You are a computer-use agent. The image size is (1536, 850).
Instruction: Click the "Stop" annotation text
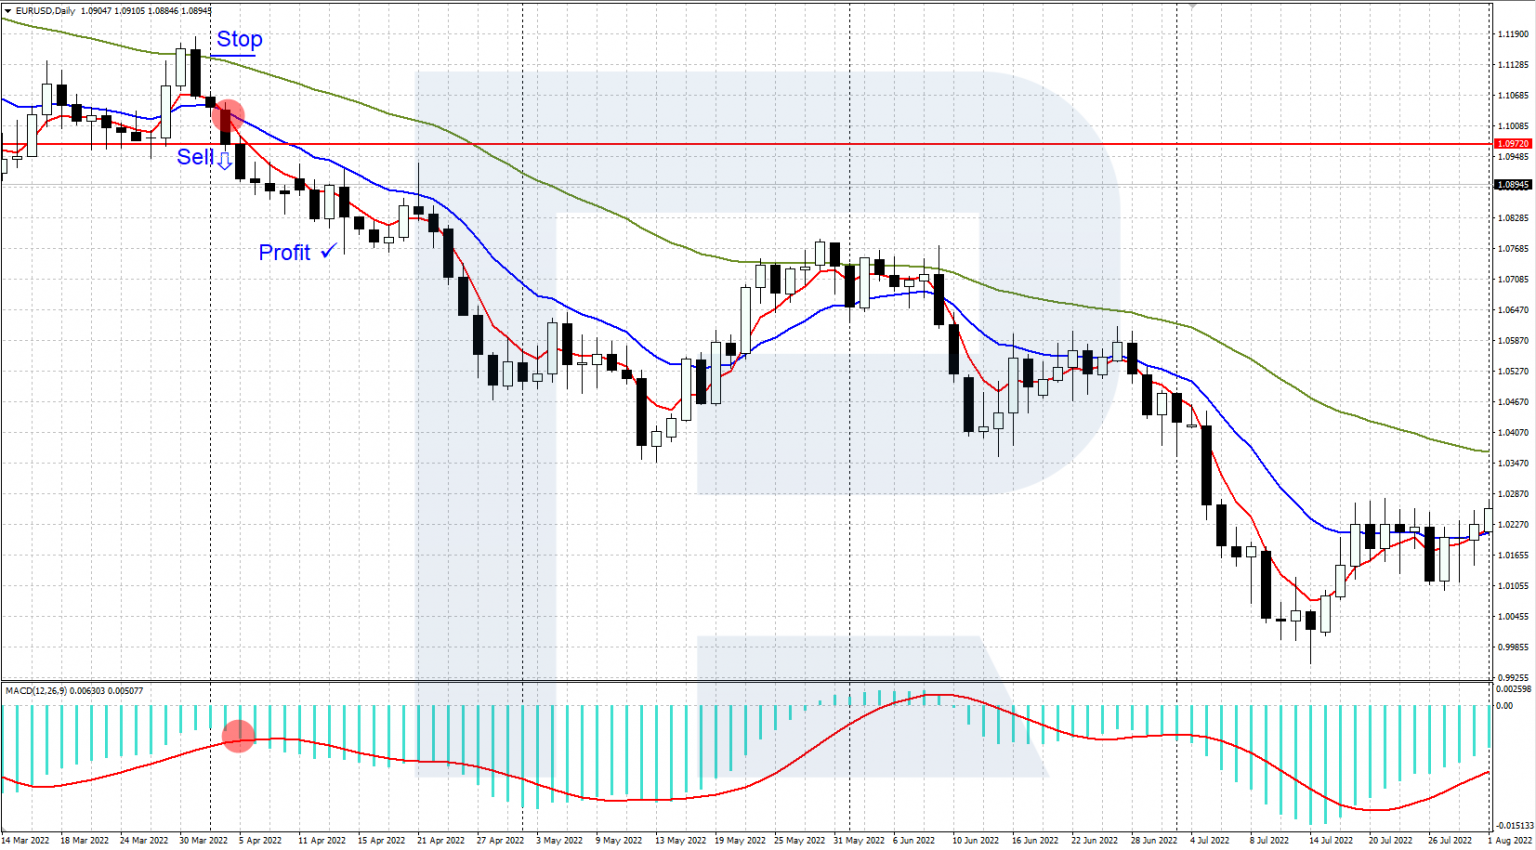239,40
